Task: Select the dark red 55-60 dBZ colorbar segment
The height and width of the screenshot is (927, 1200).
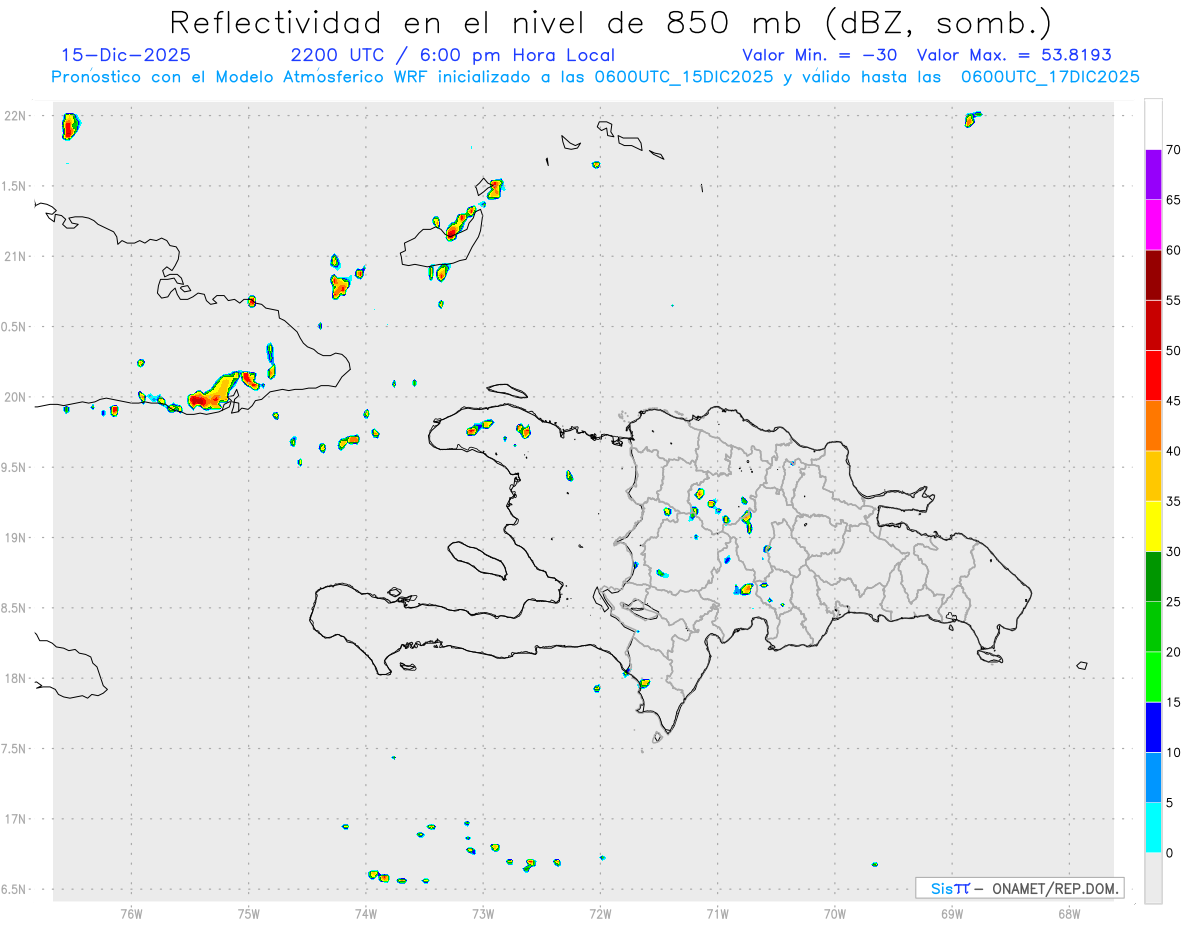Action: point(1153,275)
